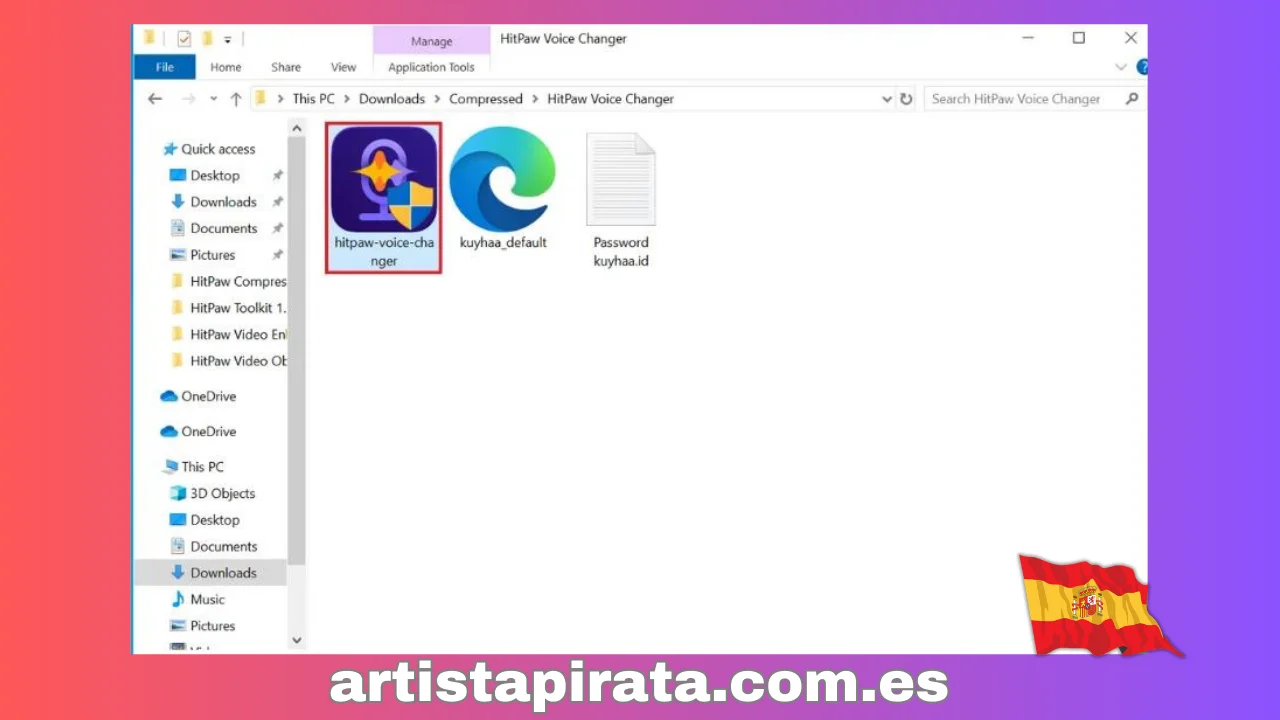Open the hitpaw-voice-changer installer file
The image size is (1280, 720).
[x=384, y=198]
